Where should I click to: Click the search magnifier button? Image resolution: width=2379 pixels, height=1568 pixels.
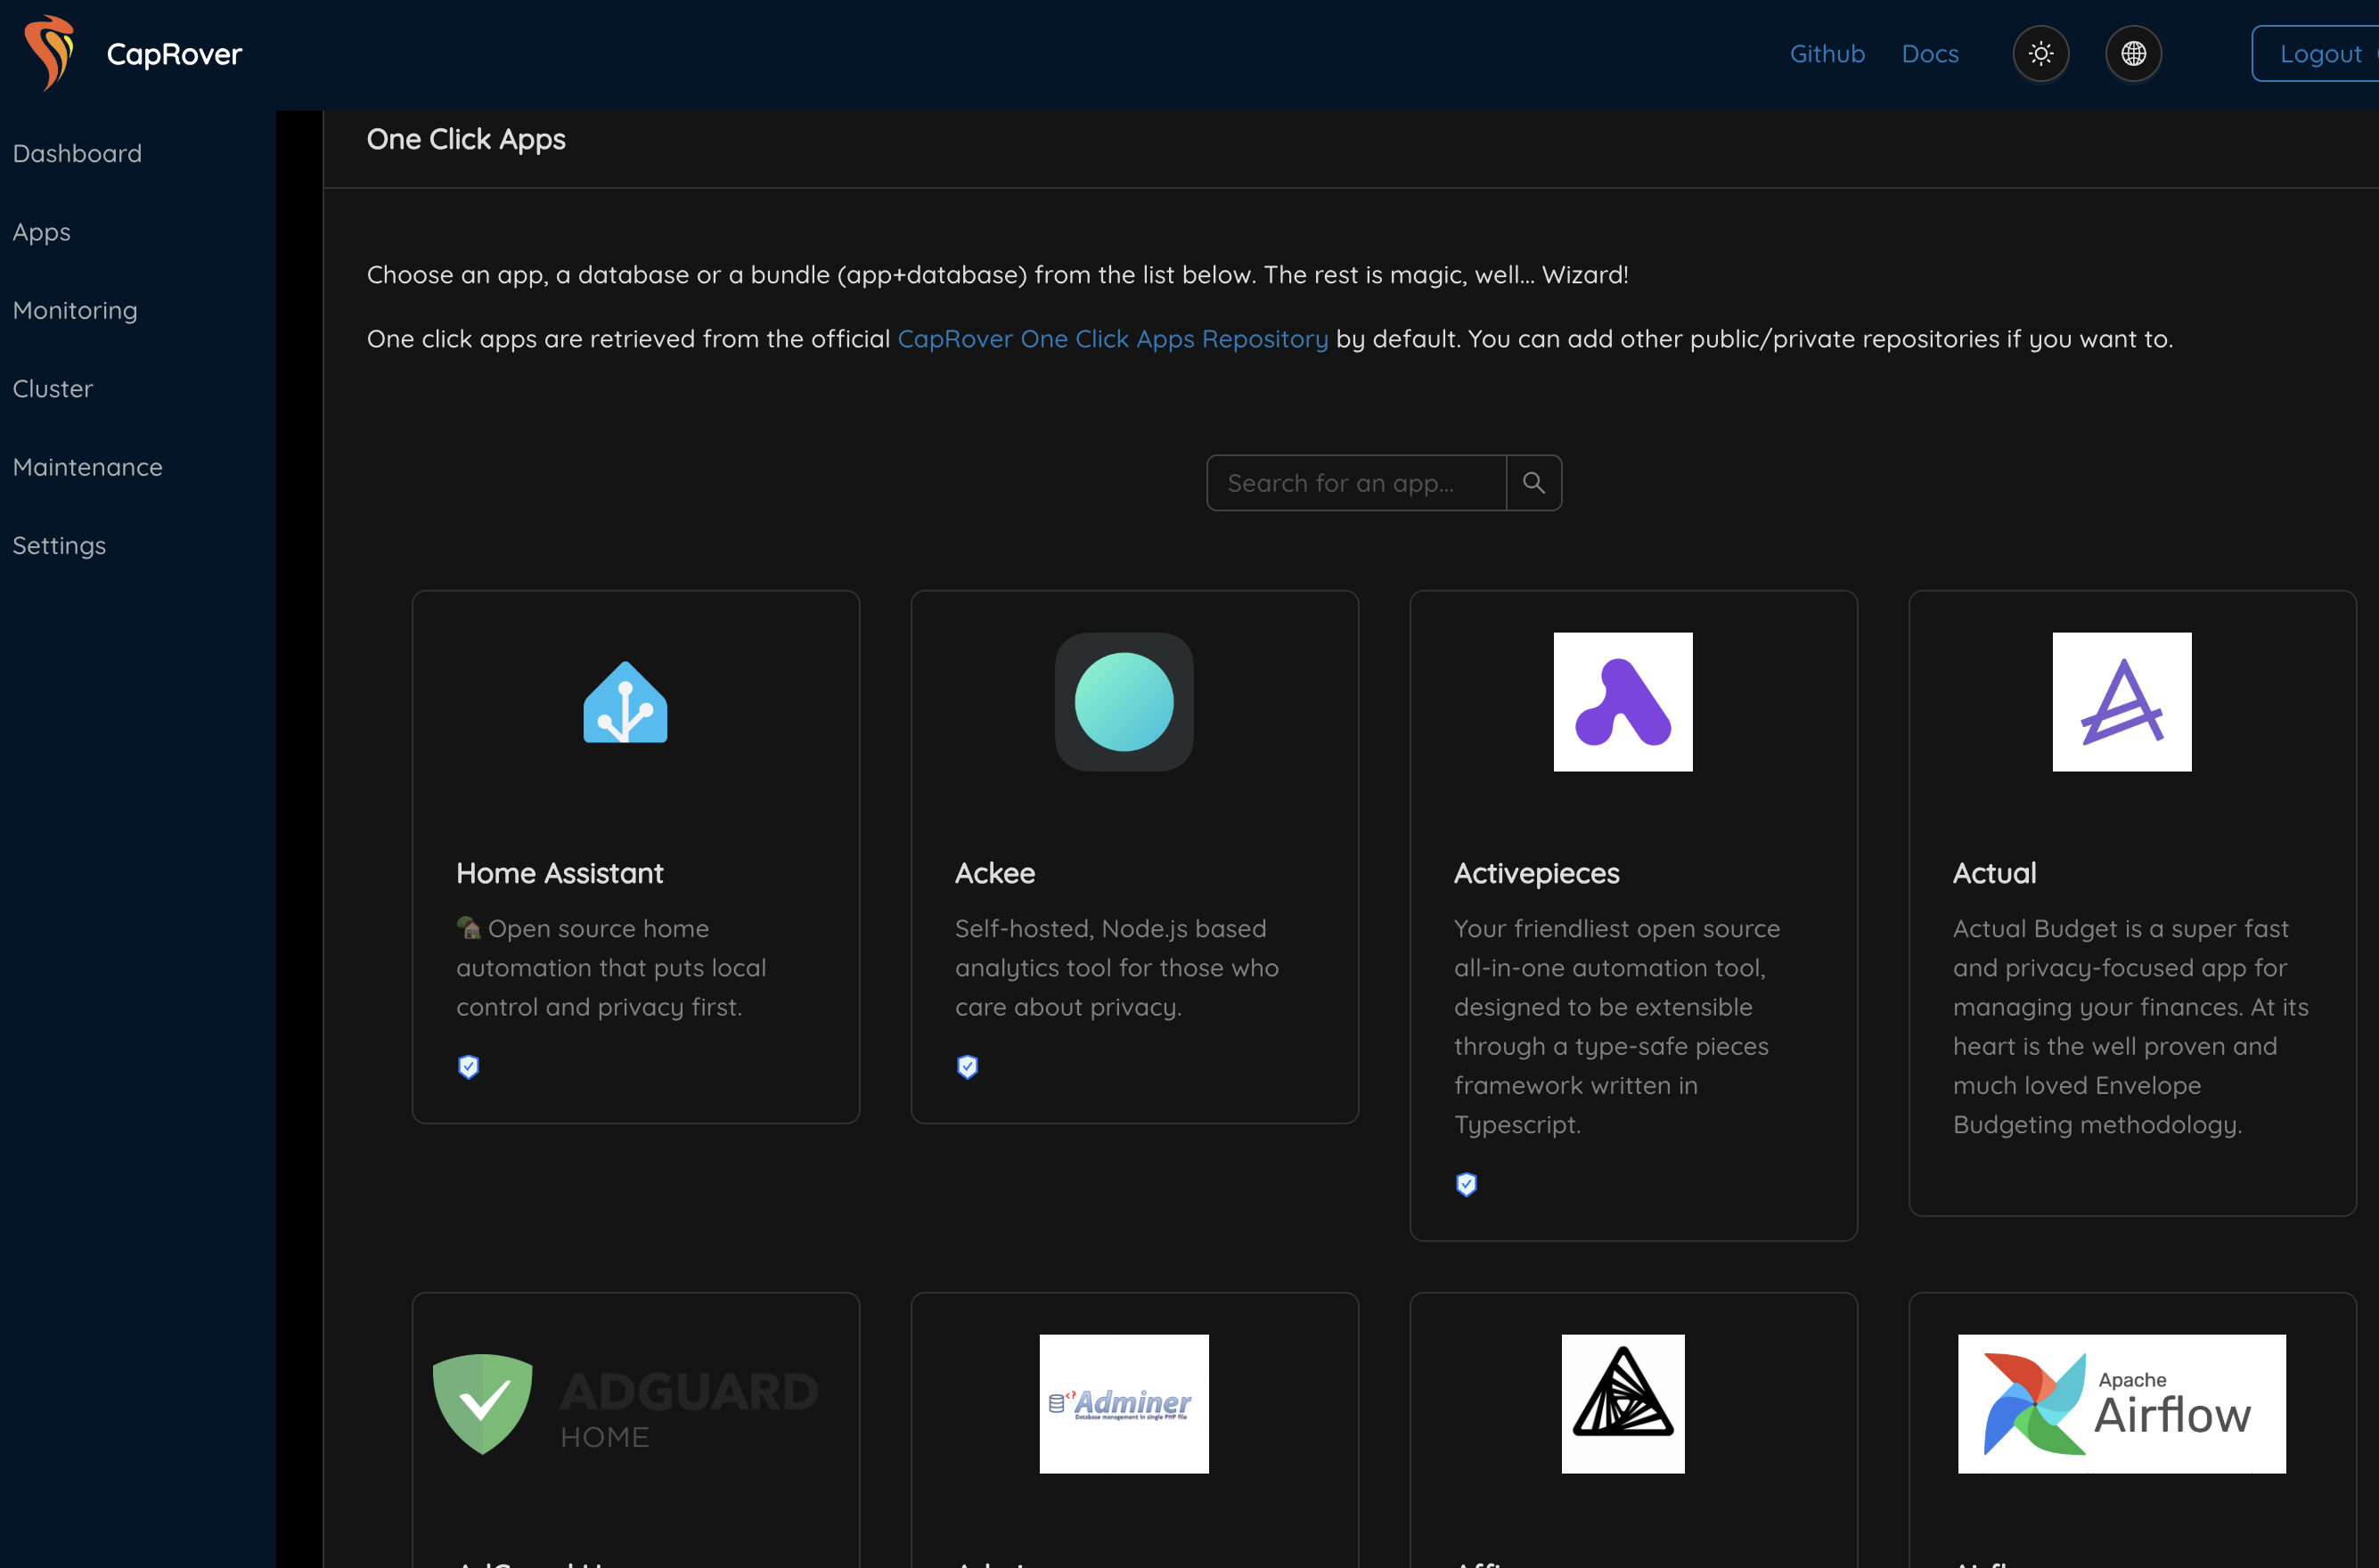tap(1533, 483)
